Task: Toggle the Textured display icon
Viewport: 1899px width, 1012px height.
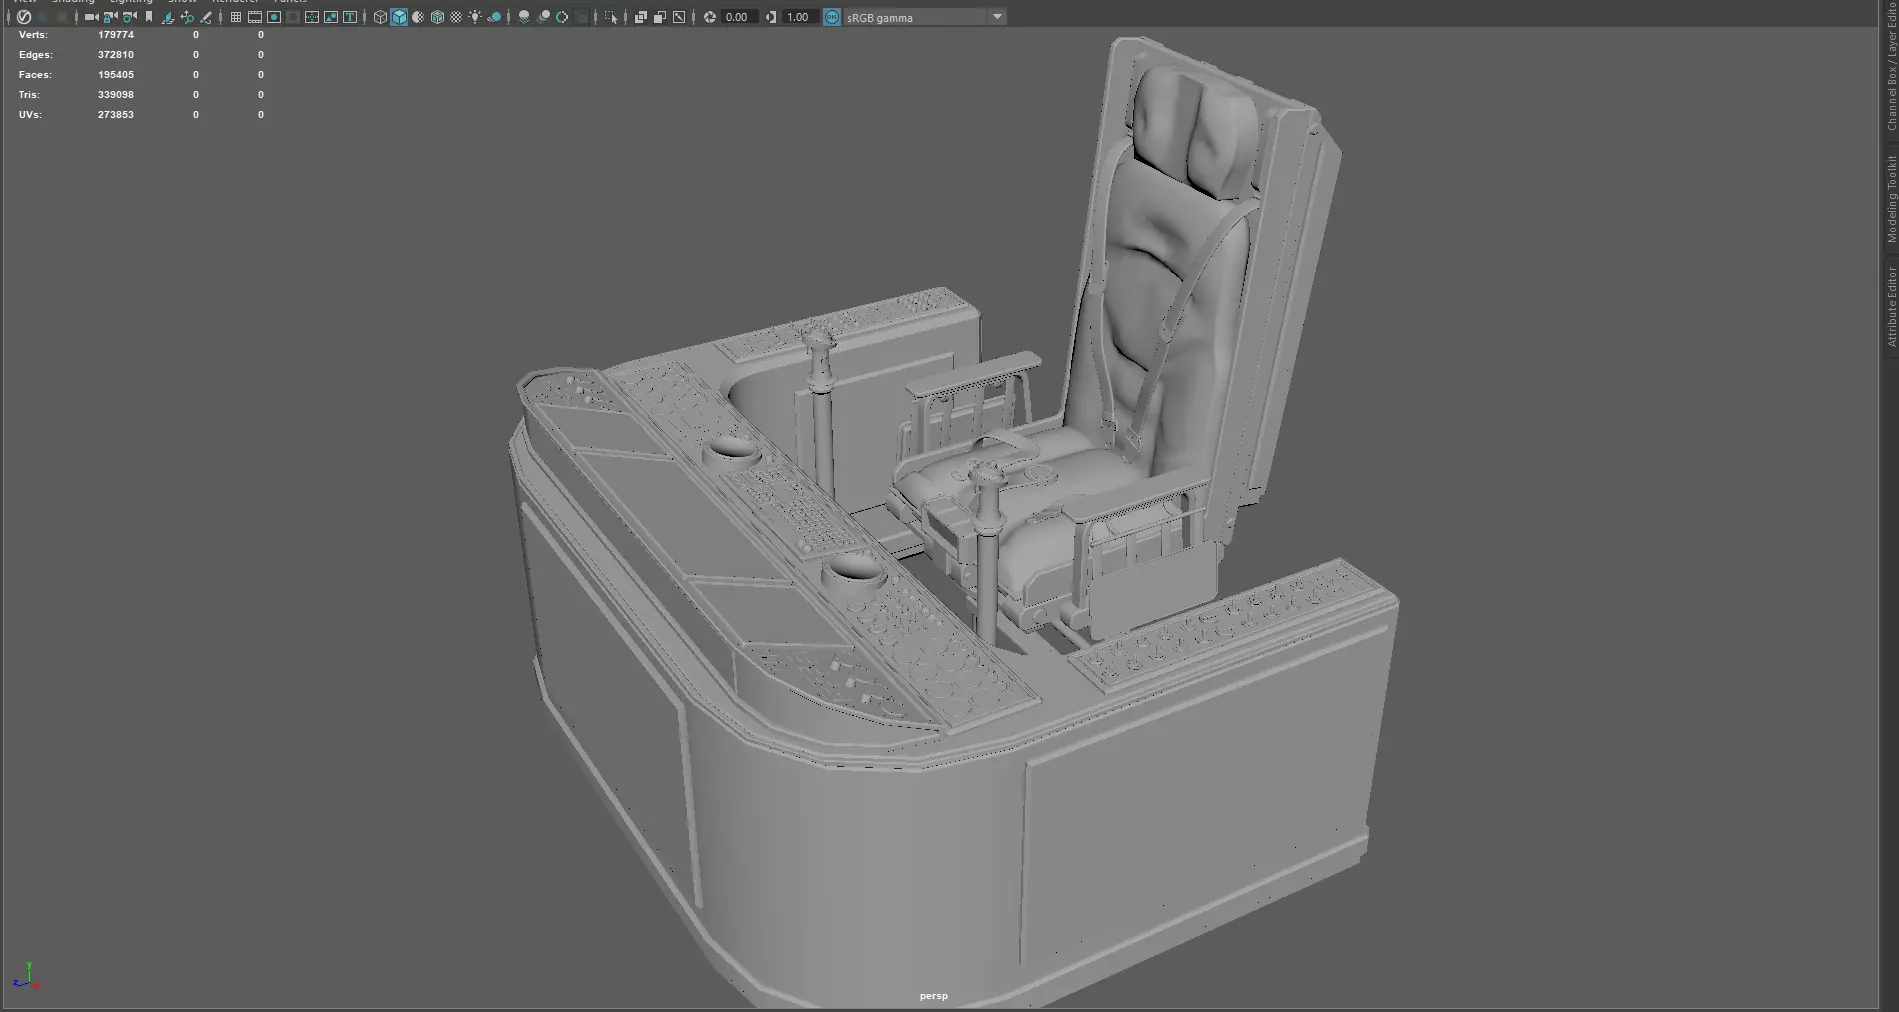Action: 456,17
